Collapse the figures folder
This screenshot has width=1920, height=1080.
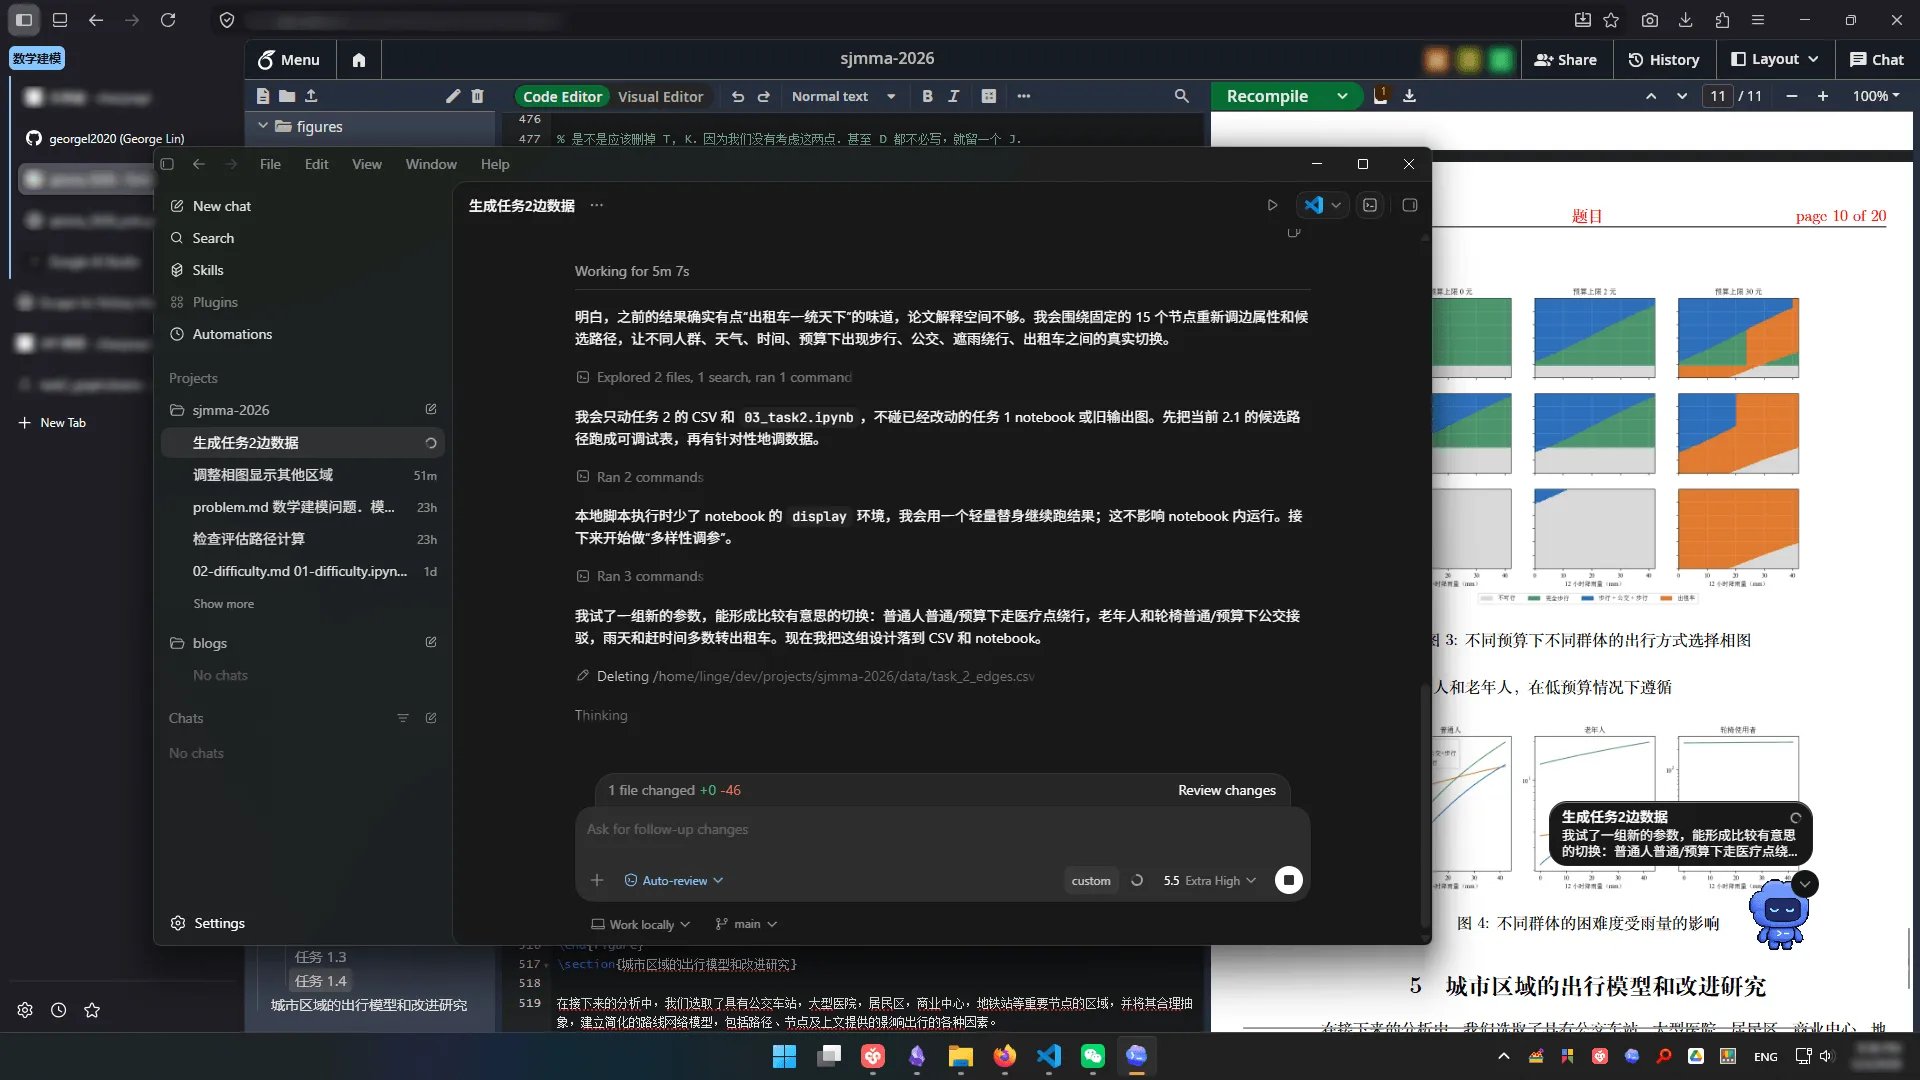pos(263,126)
